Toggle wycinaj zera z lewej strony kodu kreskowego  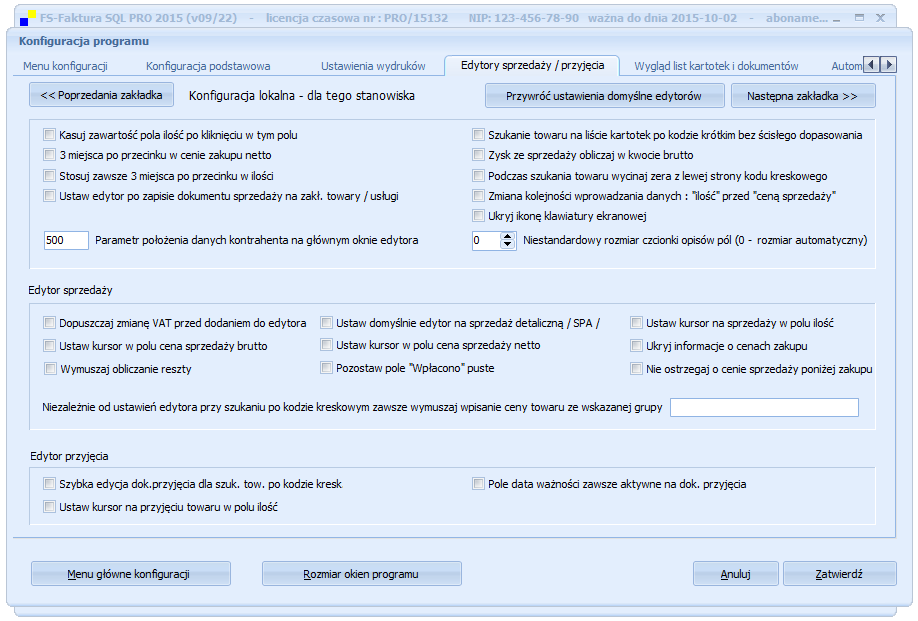coord(478,176)
